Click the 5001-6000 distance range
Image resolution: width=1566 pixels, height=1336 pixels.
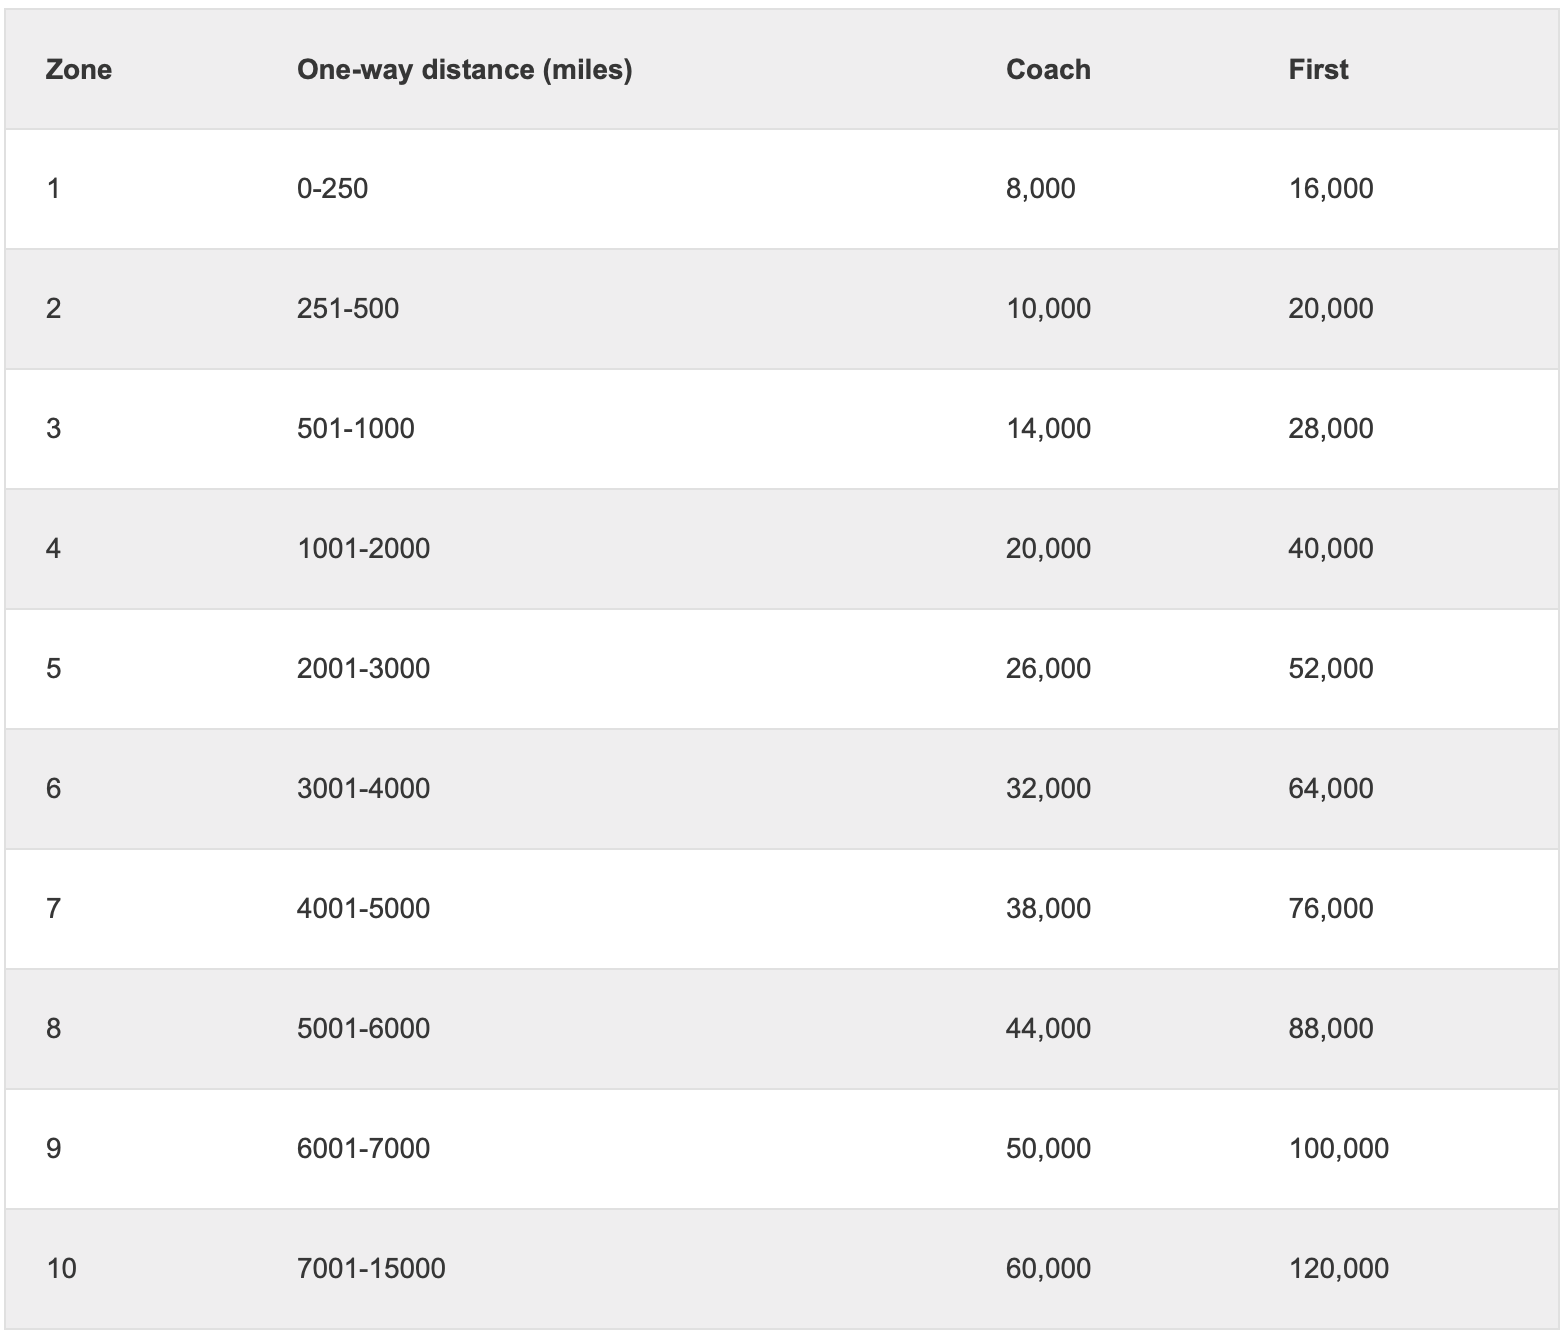pyautogui.click(x=363, y=1029)
